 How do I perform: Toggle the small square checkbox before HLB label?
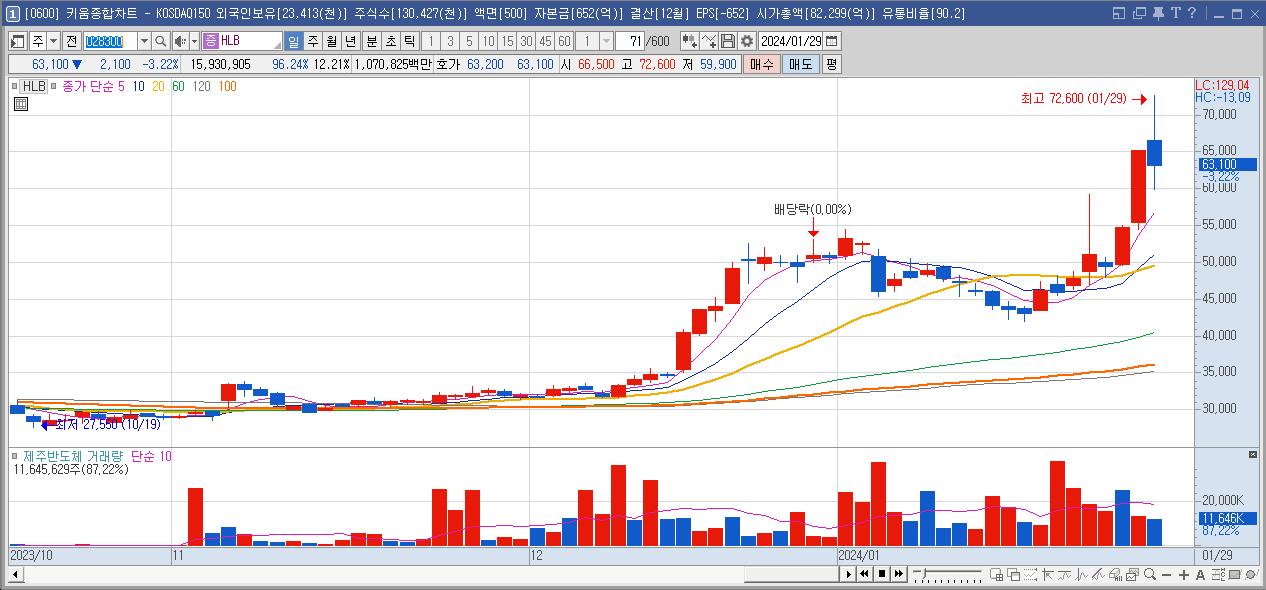coord(16,87)
